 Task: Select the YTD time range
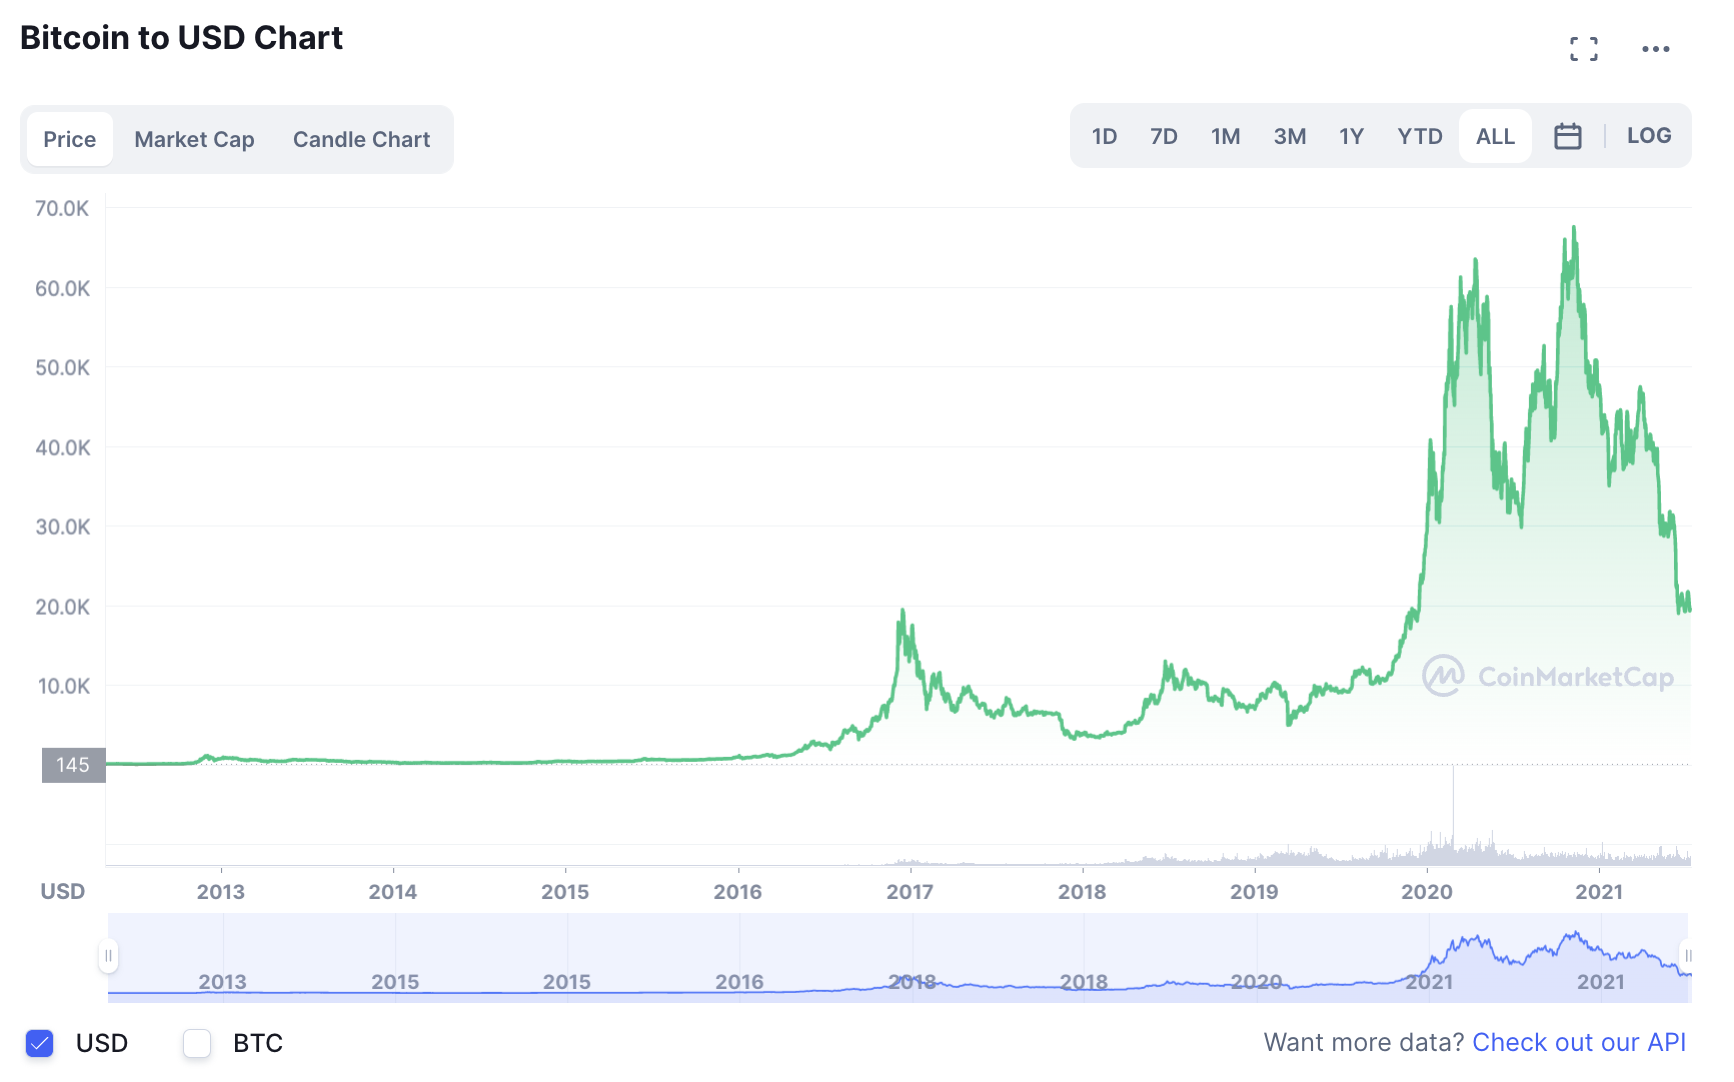pos(1419,135)
